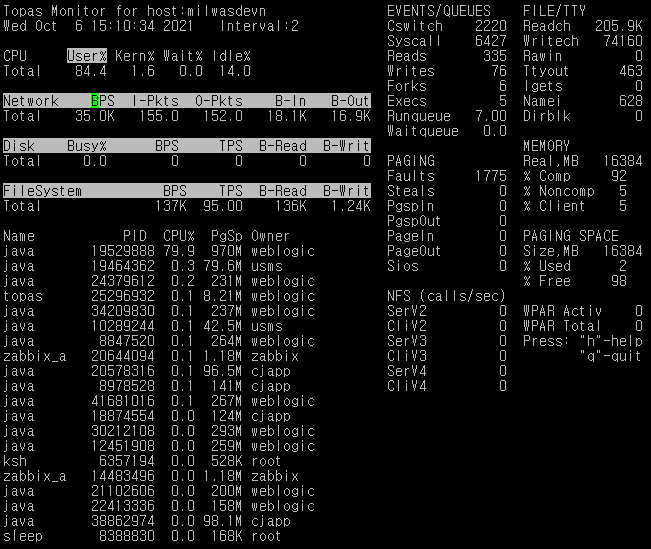The image size is (651, 549).
Task: Click the NFS (calls/sec) heading
Action: [446, 296]
